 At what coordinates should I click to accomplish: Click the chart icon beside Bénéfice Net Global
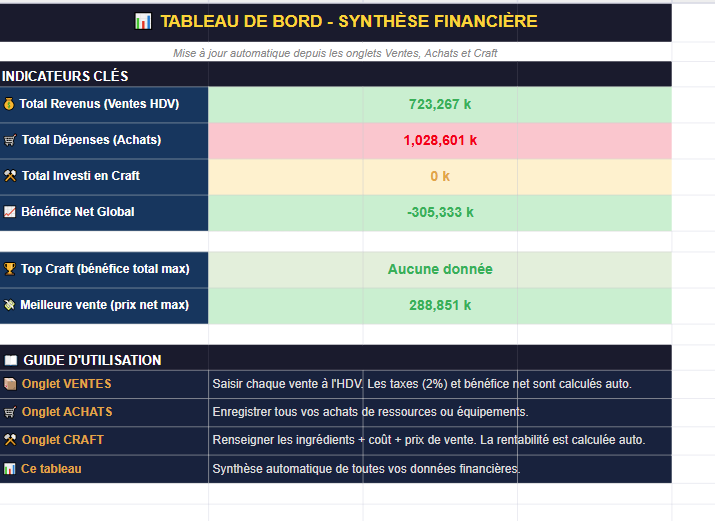[x=10, y=211]
